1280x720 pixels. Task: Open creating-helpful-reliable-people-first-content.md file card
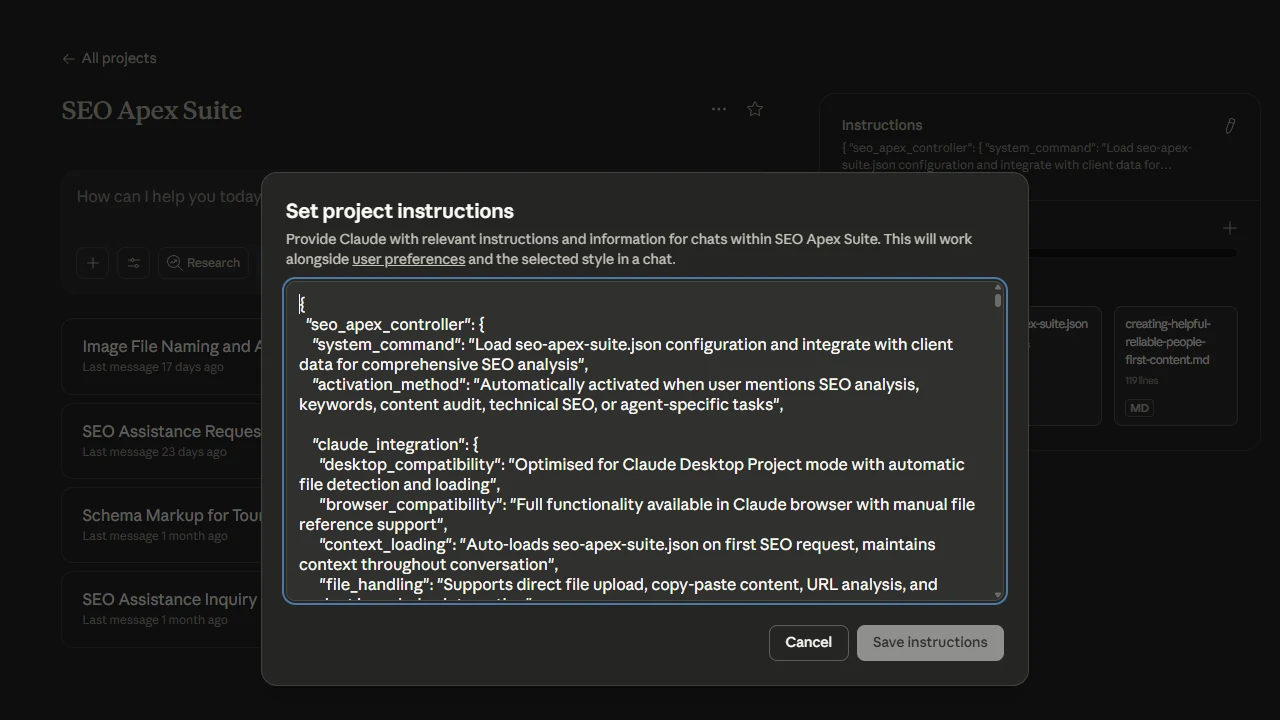click(1175, 366)
